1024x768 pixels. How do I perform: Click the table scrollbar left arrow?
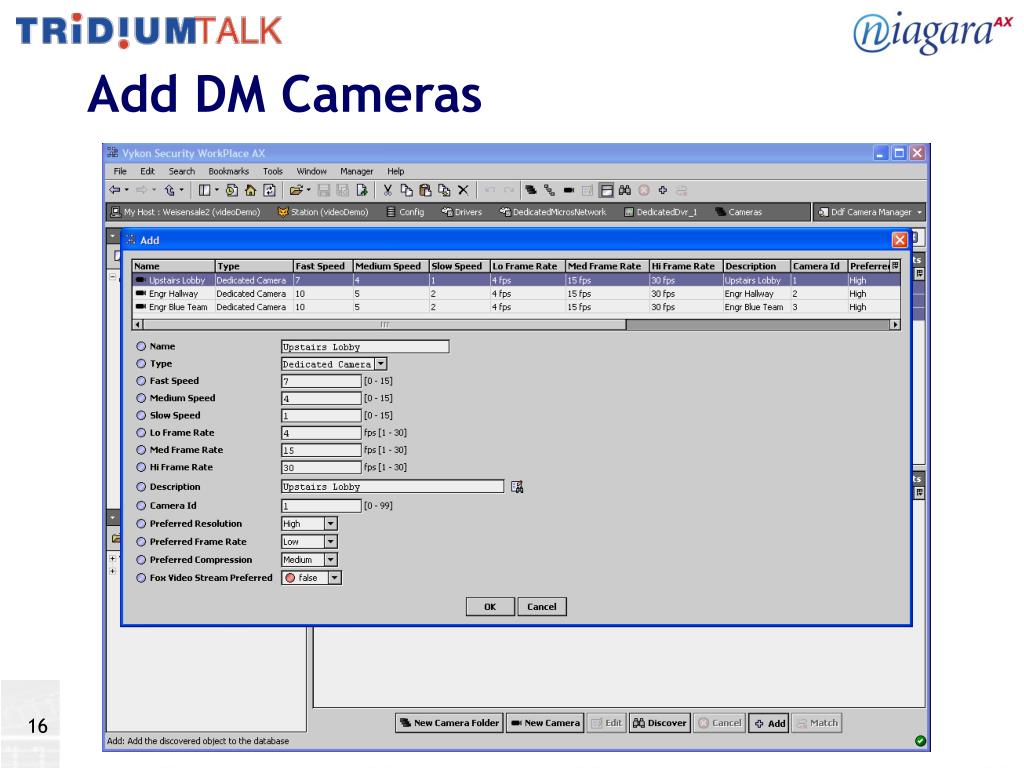pos(138,325)
